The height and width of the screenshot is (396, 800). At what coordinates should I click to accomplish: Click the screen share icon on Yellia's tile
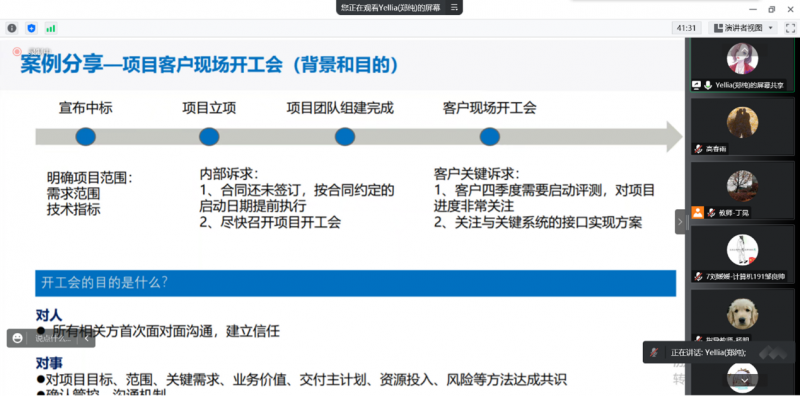point(696,85)
